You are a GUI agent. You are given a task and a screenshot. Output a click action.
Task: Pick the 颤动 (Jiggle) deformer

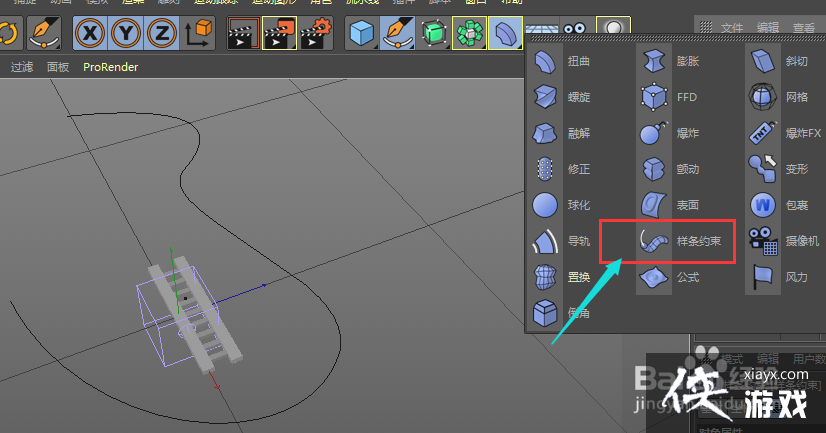click(x=670, y=169)
